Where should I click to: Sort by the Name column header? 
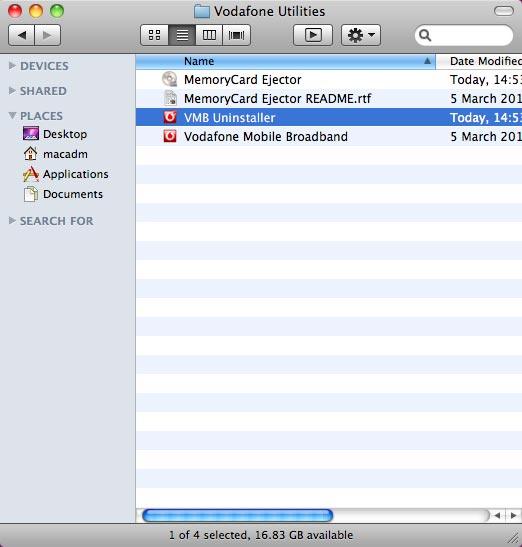pos(286,61)
